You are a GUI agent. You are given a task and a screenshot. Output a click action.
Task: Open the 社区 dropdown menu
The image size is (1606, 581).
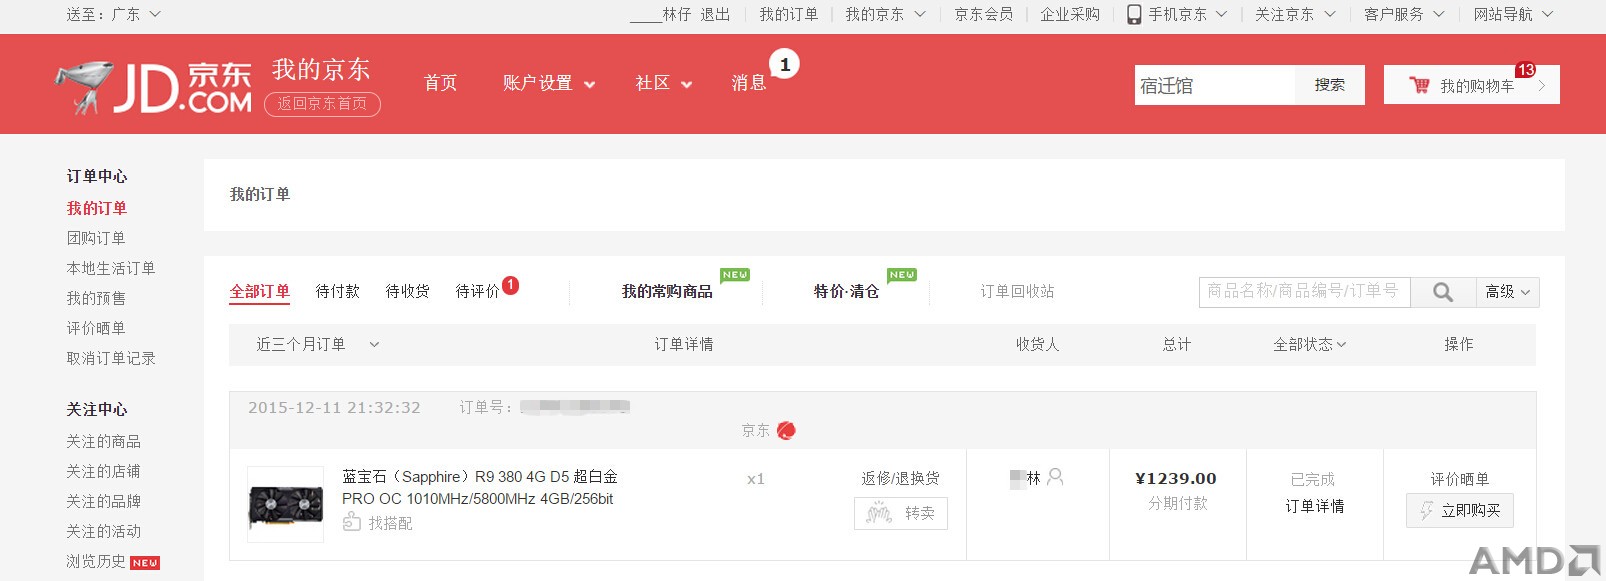pyautogui.click(x=664, y=83)
